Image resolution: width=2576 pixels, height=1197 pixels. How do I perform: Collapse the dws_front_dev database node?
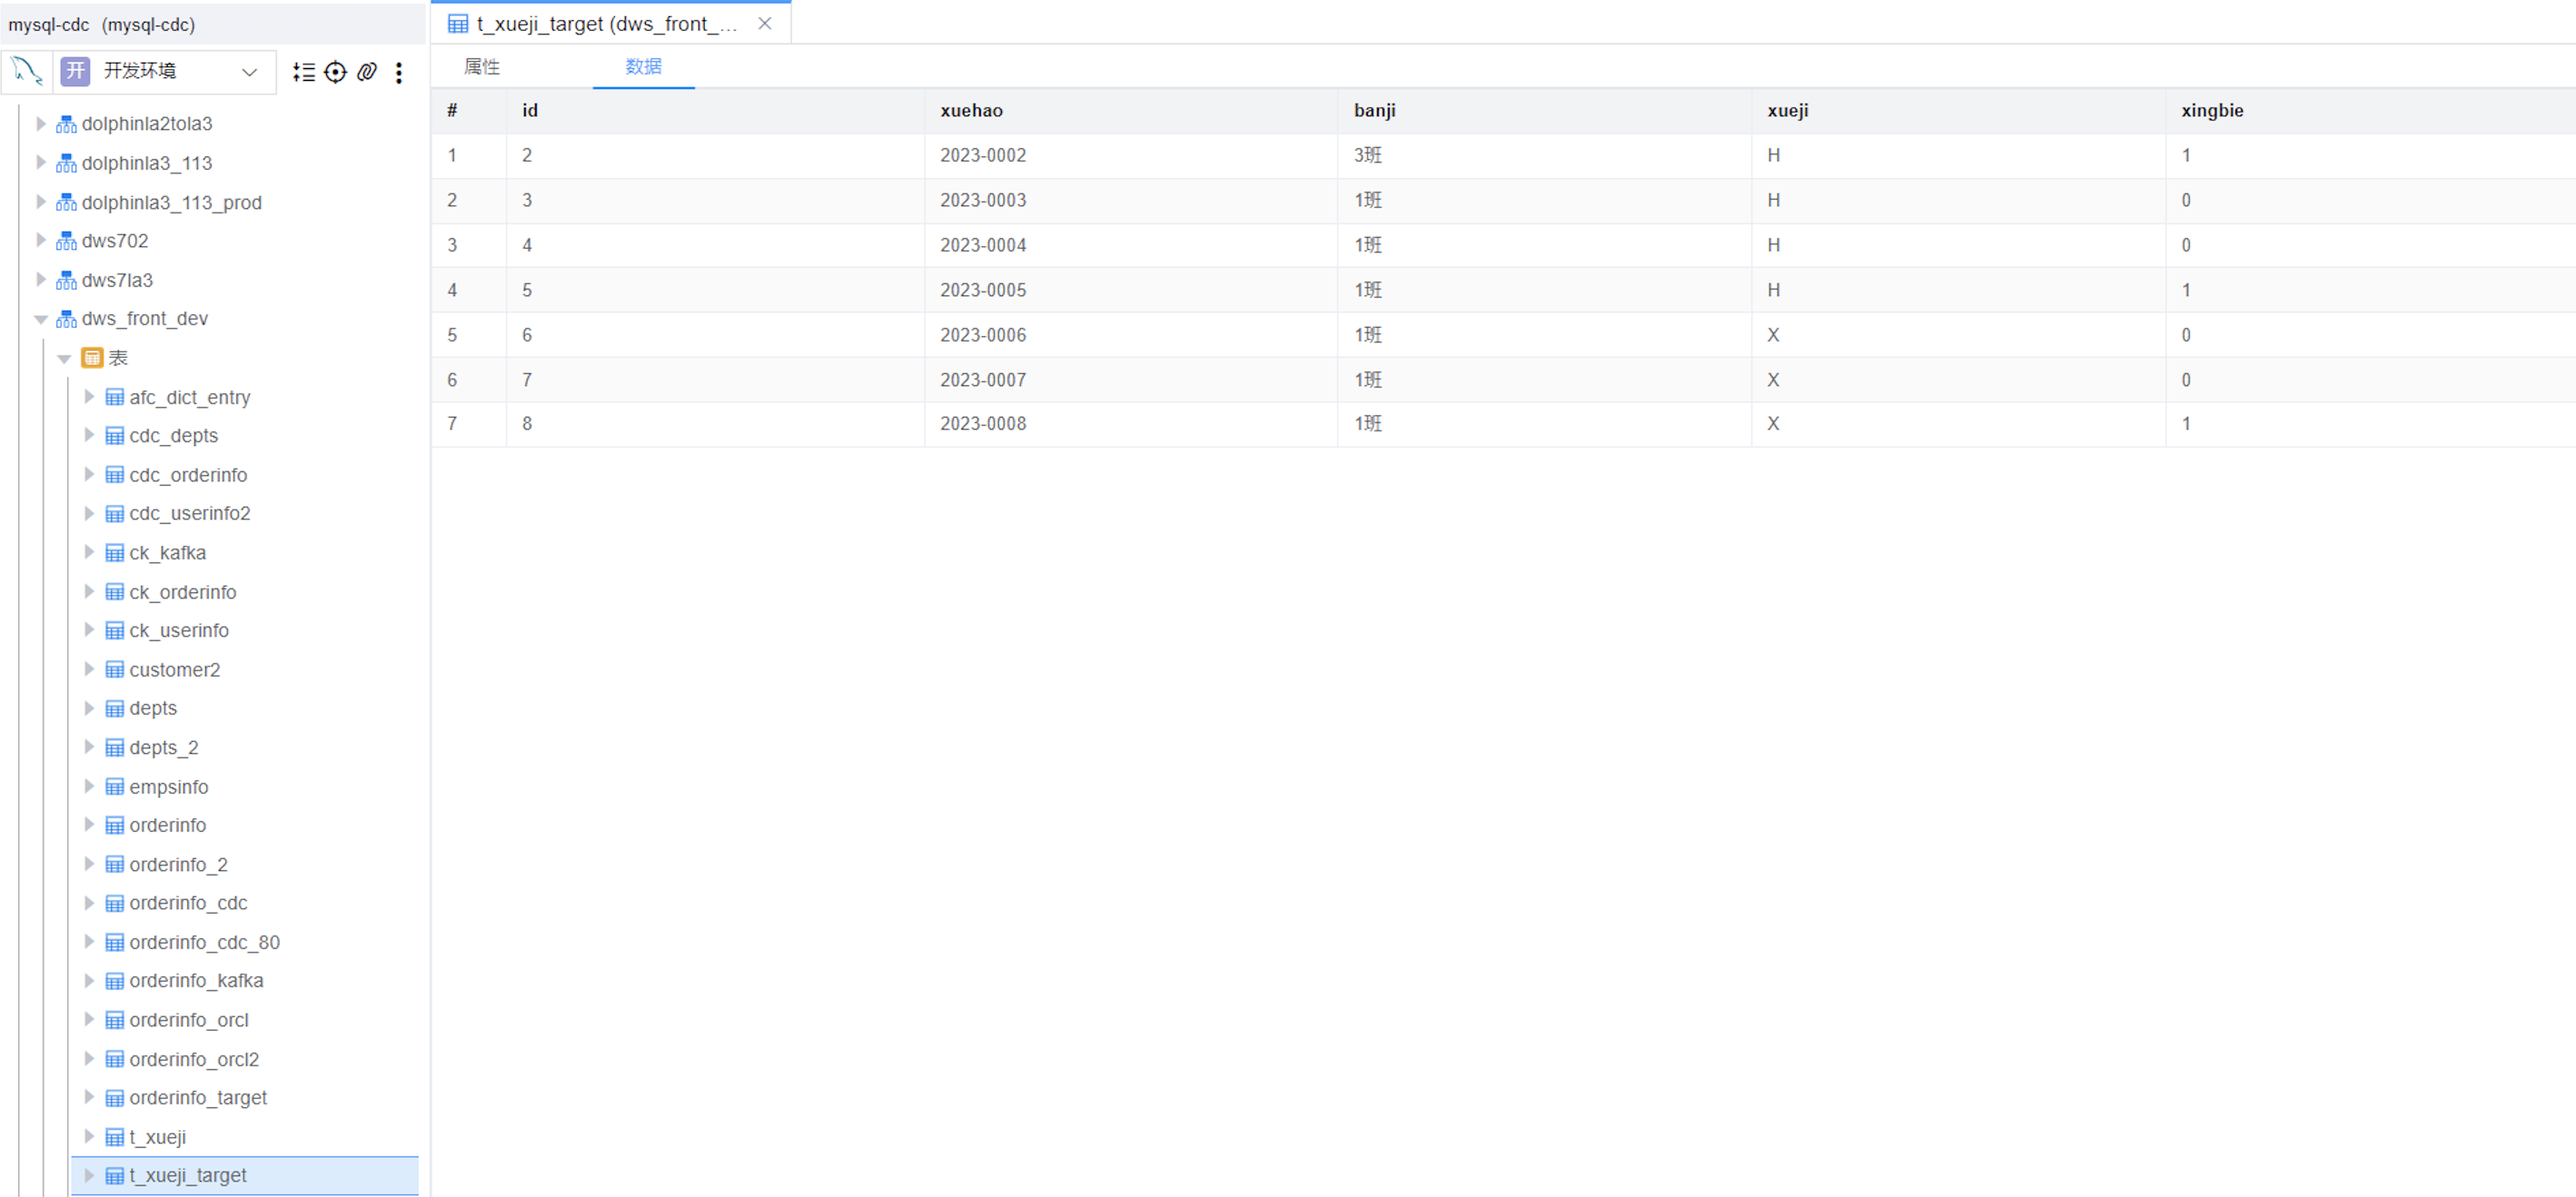coord(41,319)
